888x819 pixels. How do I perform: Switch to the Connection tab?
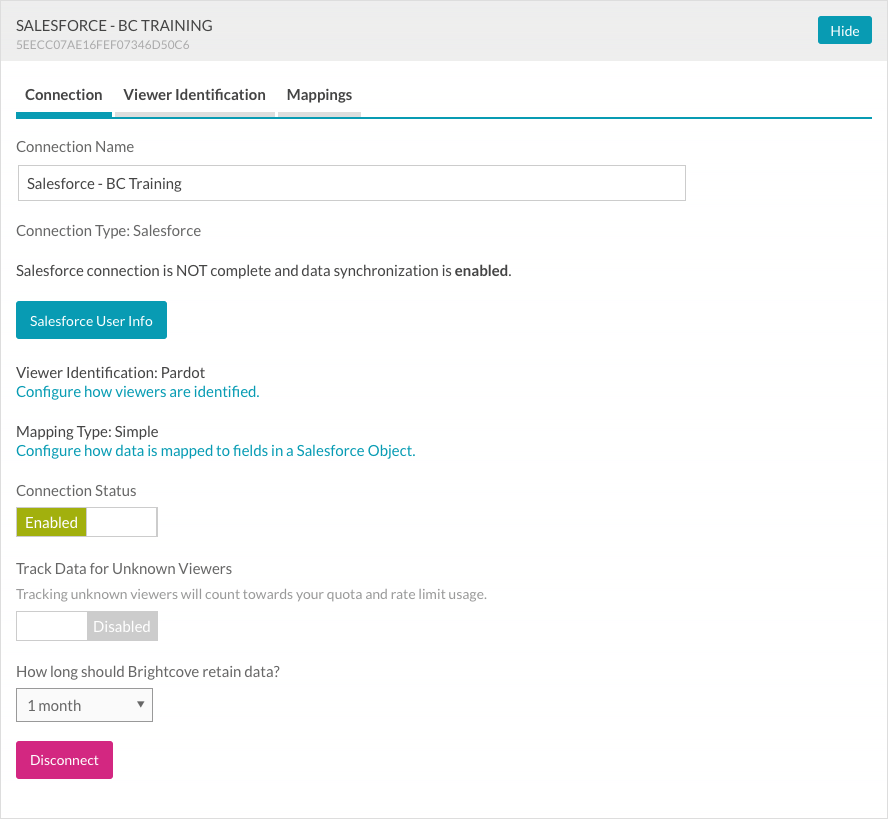[64, 95]
